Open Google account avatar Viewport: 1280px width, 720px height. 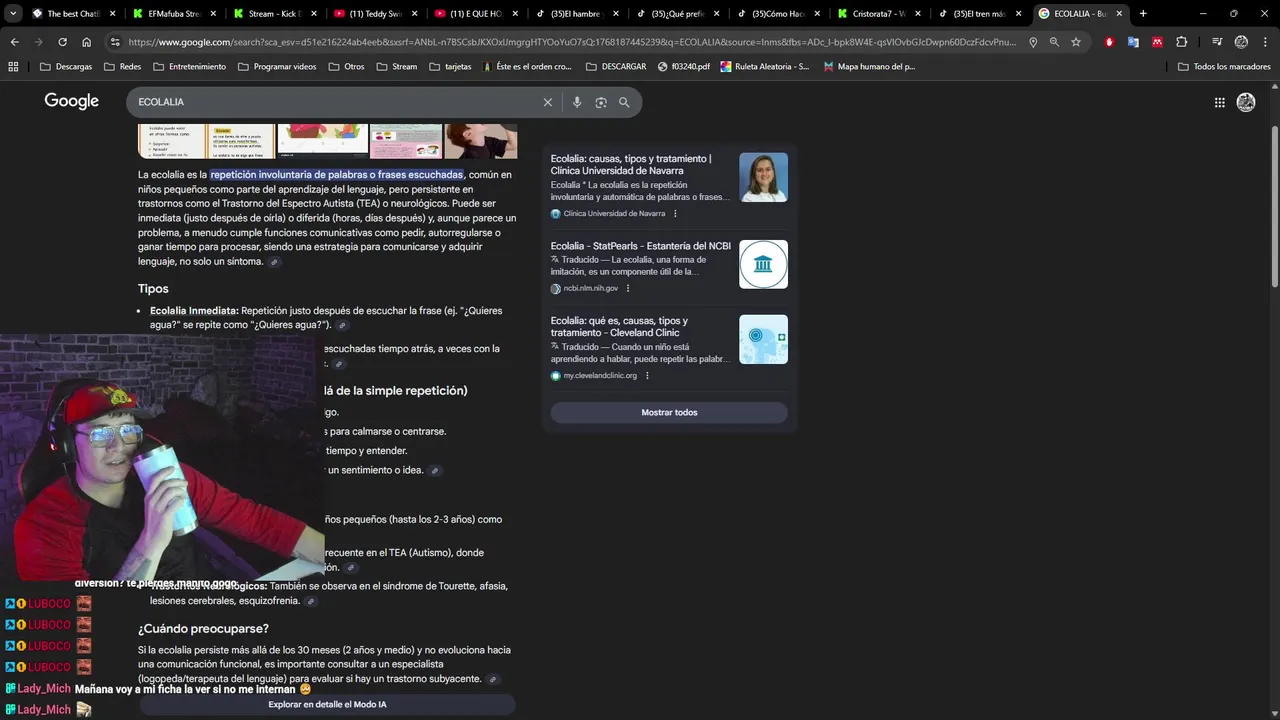click(1246, 102)
